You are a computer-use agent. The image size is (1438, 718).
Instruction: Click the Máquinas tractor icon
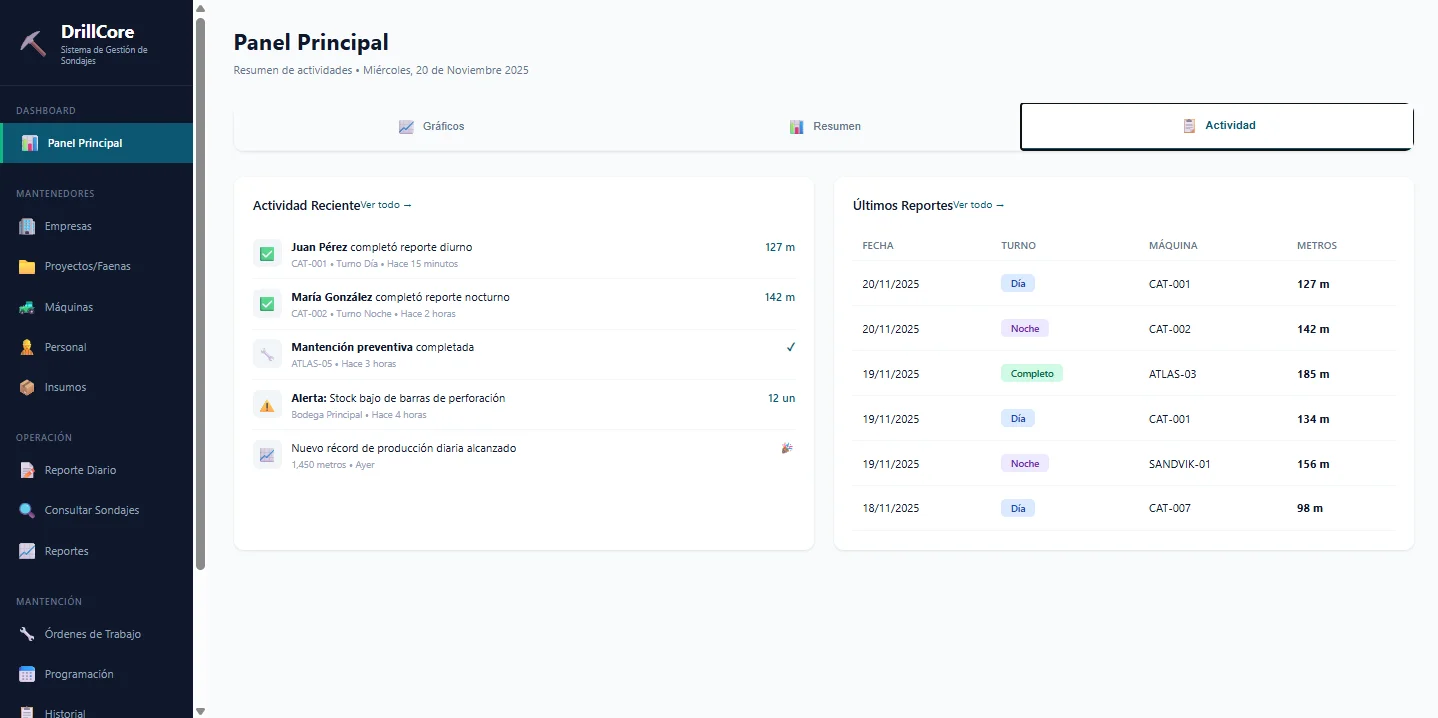point(27,307)
